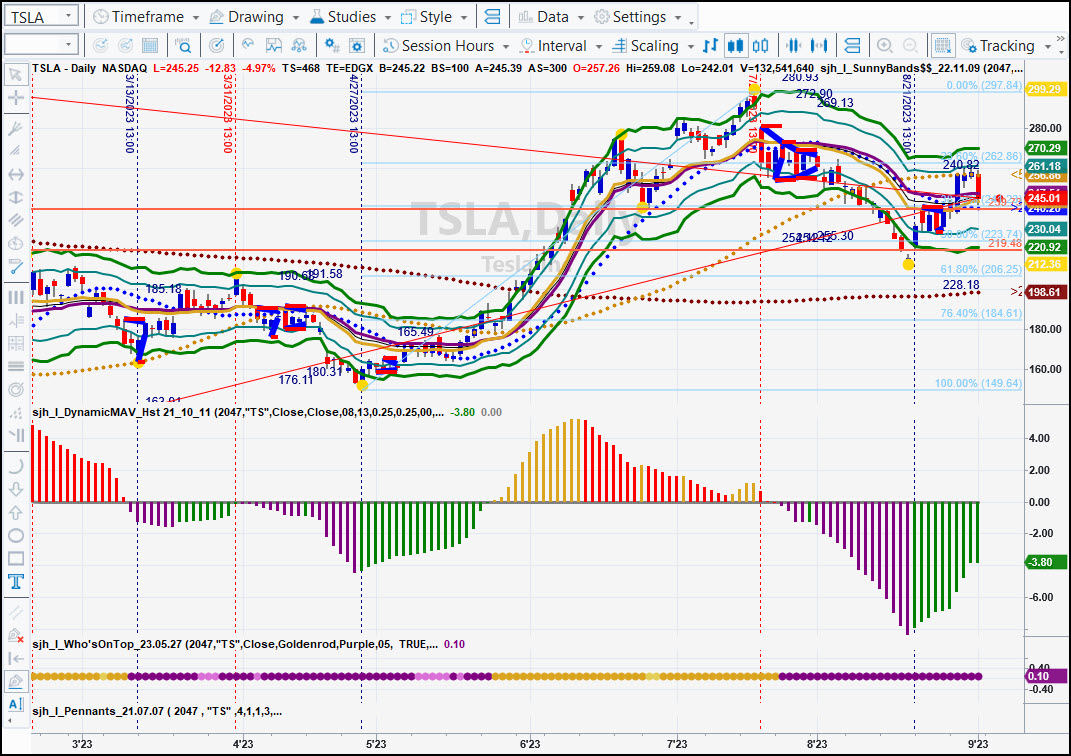1071x756 pixels.
Task: Switch chart to OHLC bar style
Action: point(710,46)
